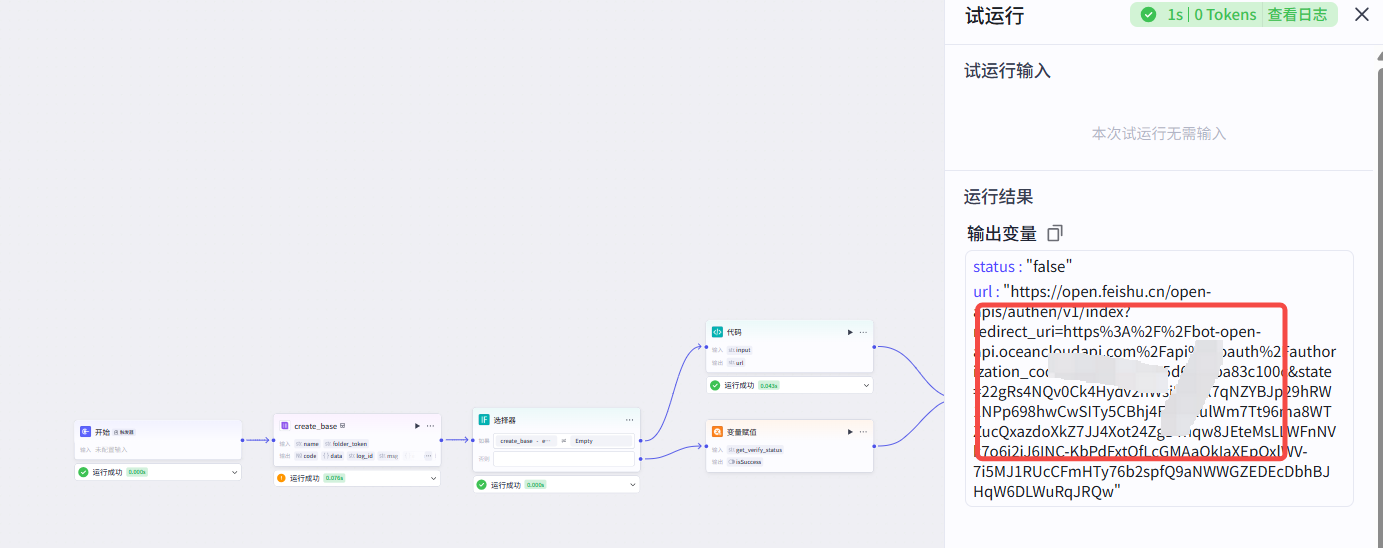Screen dimensions: 1383x548
Task: Click the name input tag in create_base
Action: coord(306,443)
